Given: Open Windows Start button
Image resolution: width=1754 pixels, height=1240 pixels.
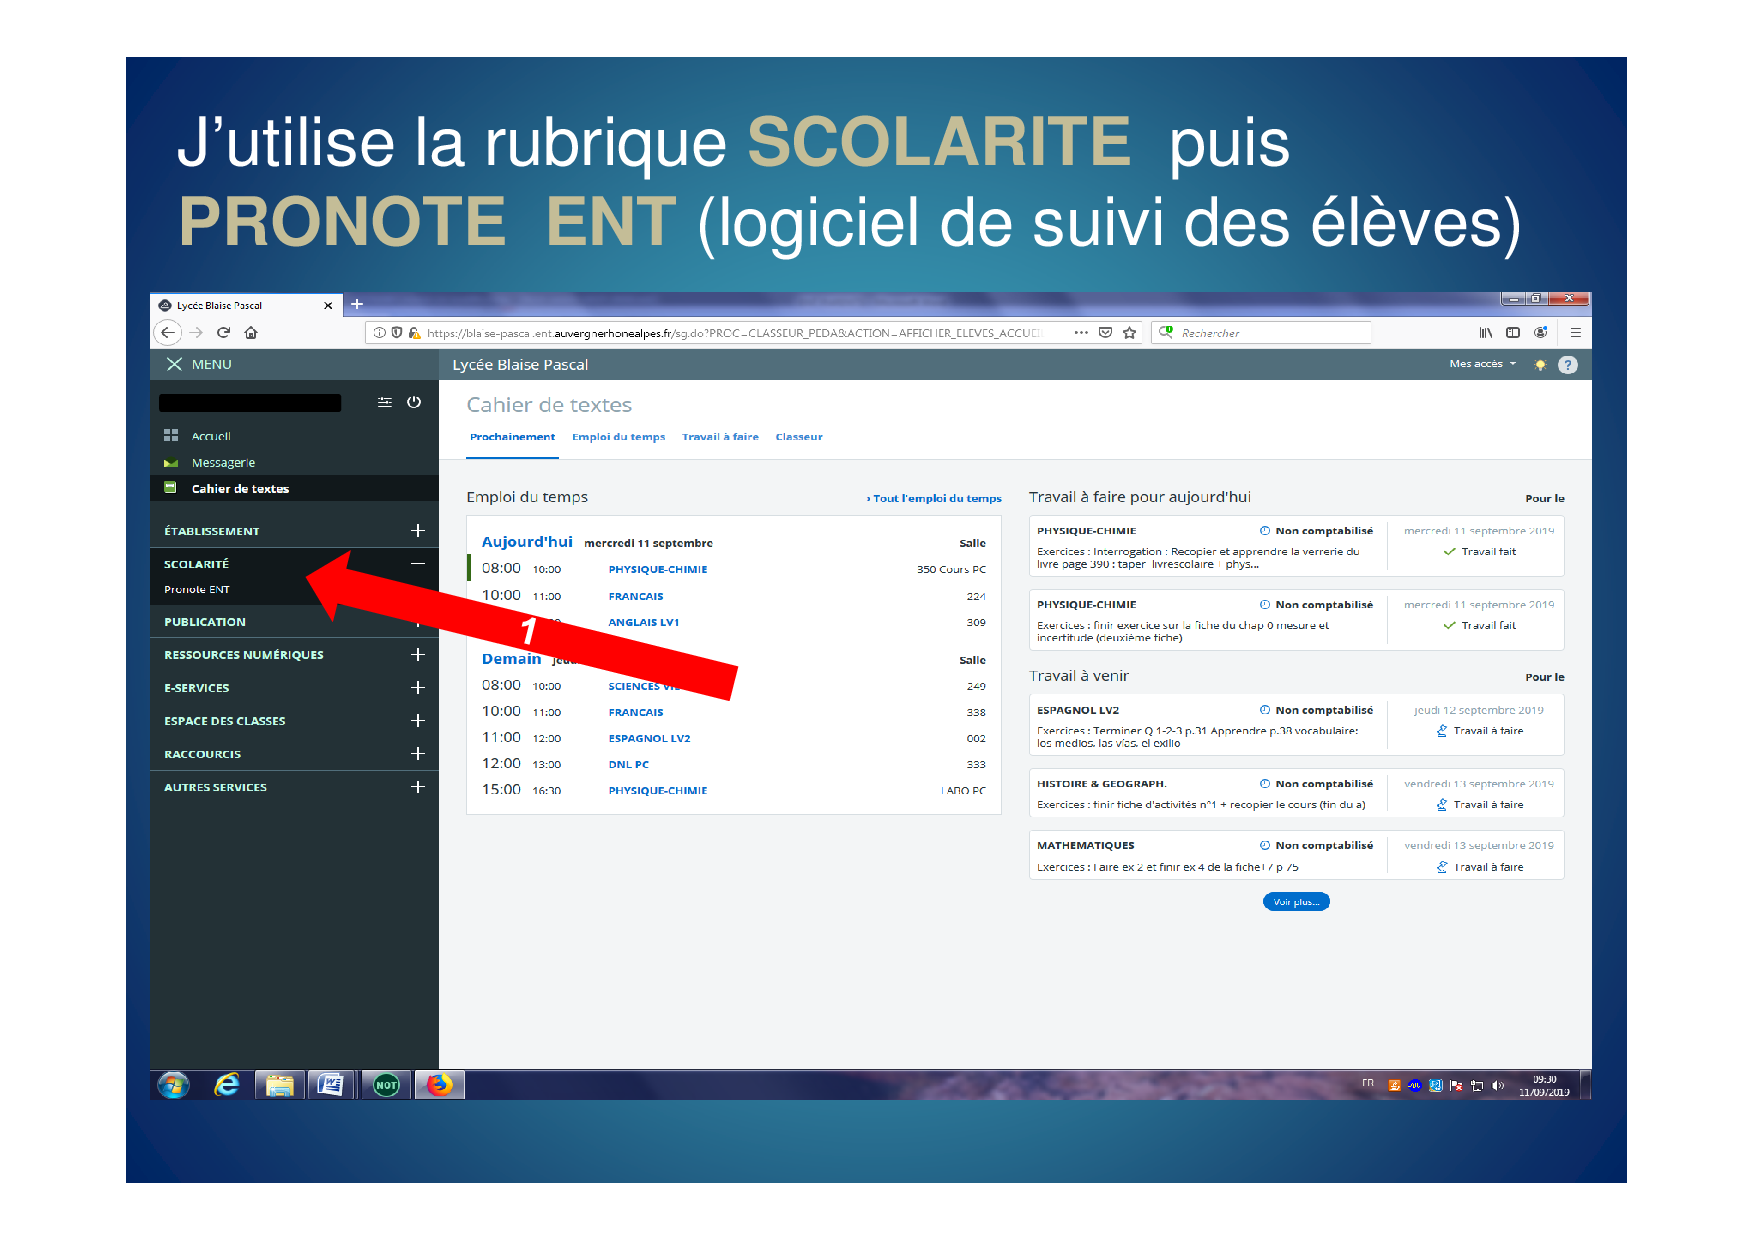Looking at the screenshot, I should [x=174, y=1085].
